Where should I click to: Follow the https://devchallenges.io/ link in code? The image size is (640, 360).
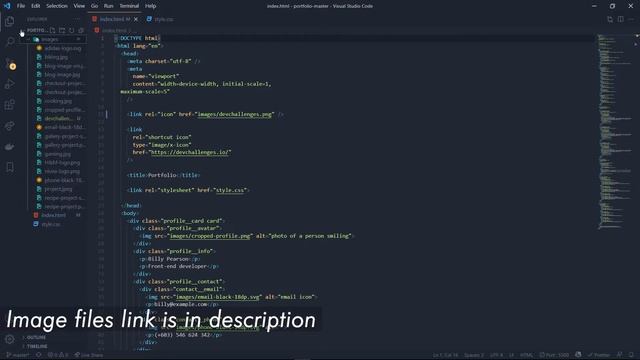click(x=189, y=152)
